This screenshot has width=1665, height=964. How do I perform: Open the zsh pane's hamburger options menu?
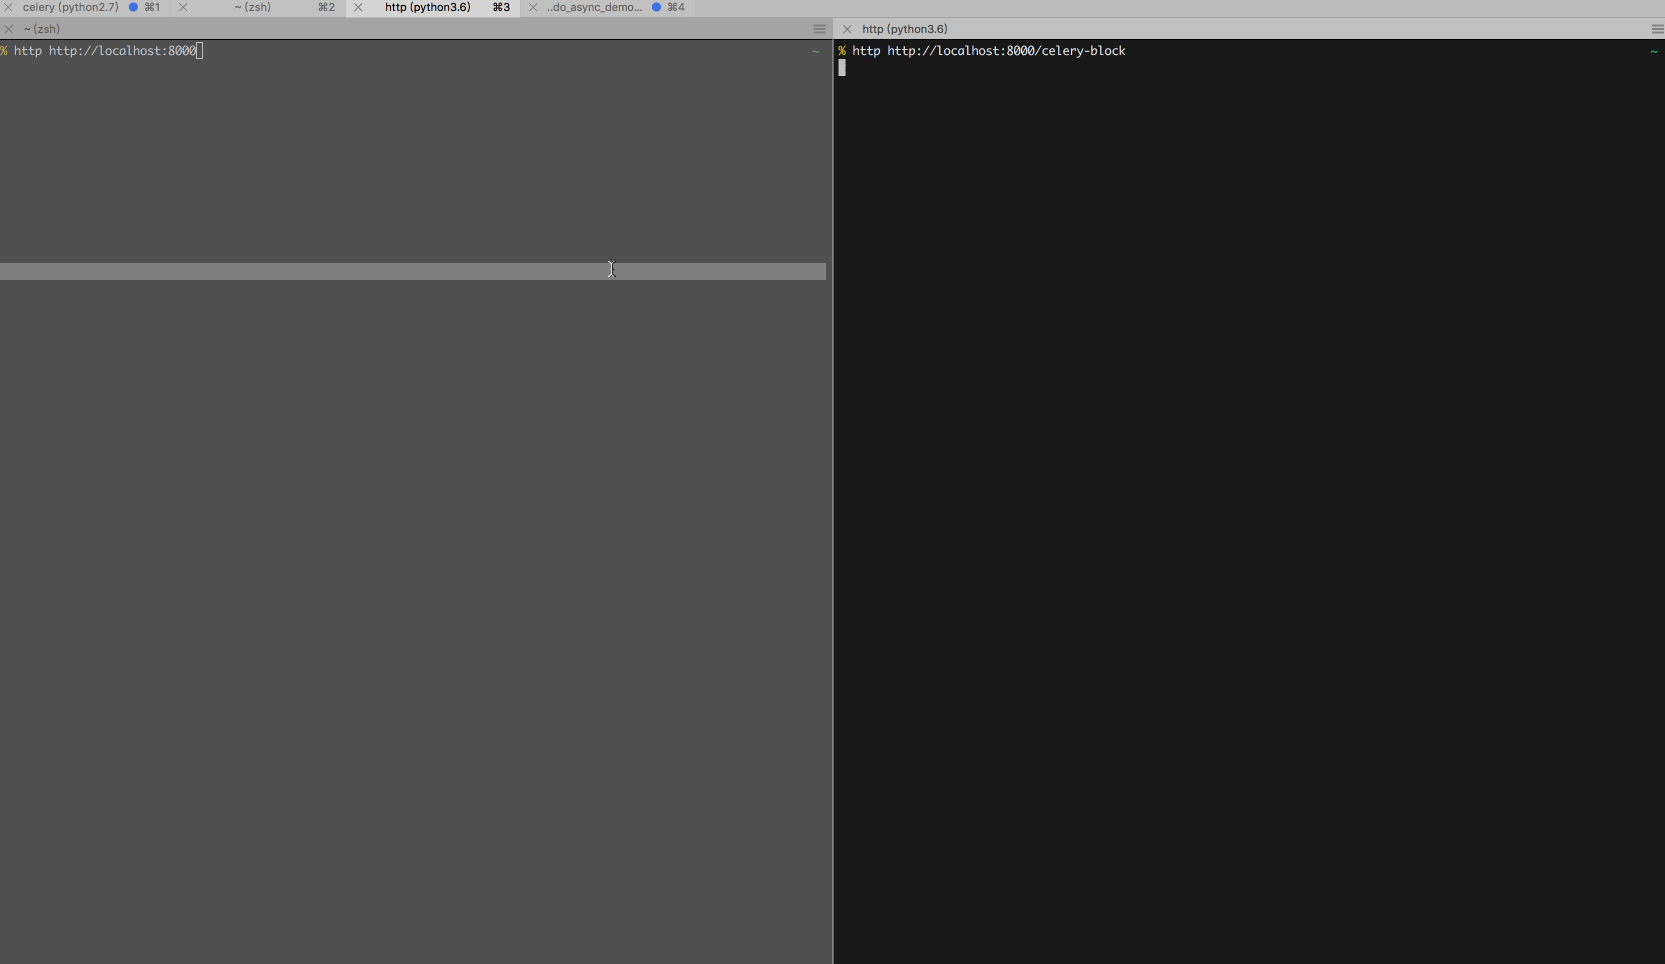coord(819,29)
